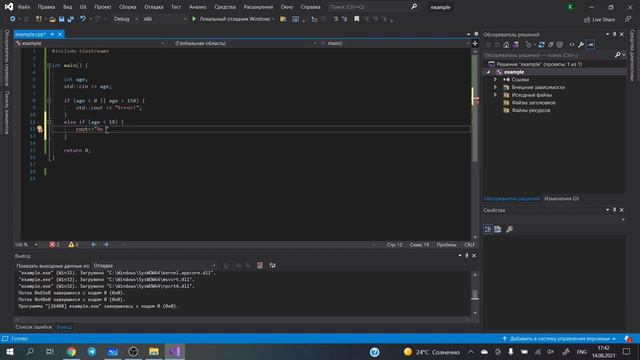Open Properties with the wrench icon

(581, 44)
